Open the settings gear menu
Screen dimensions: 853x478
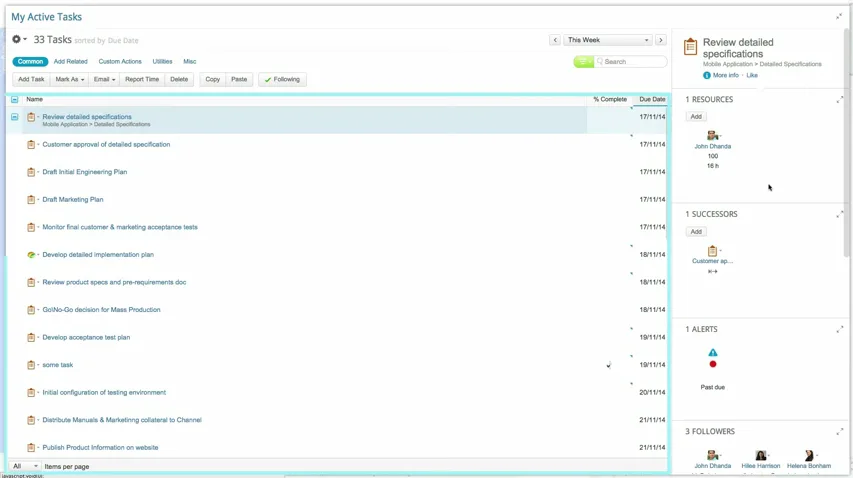pos(19,39)
